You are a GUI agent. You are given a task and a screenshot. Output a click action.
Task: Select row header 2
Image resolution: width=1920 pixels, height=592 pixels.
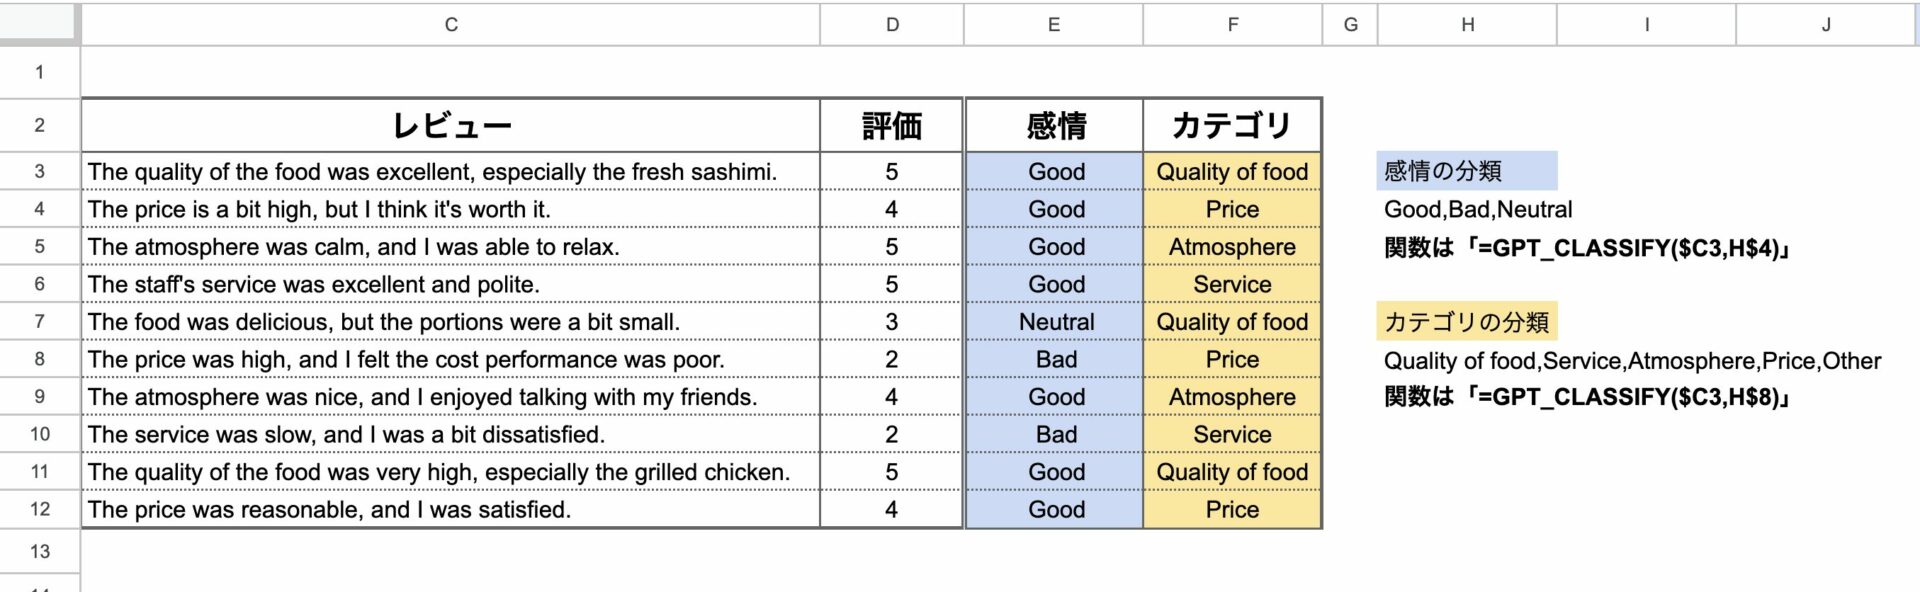tap(38, 124)
